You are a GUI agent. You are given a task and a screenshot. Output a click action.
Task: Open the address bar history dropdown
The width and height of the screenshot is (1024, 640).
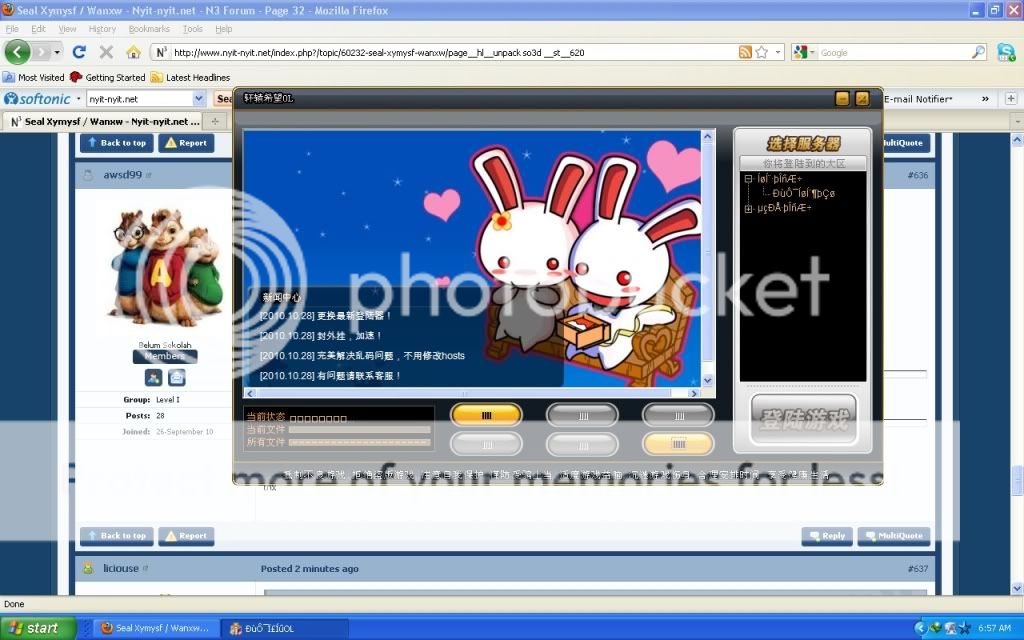778,52
